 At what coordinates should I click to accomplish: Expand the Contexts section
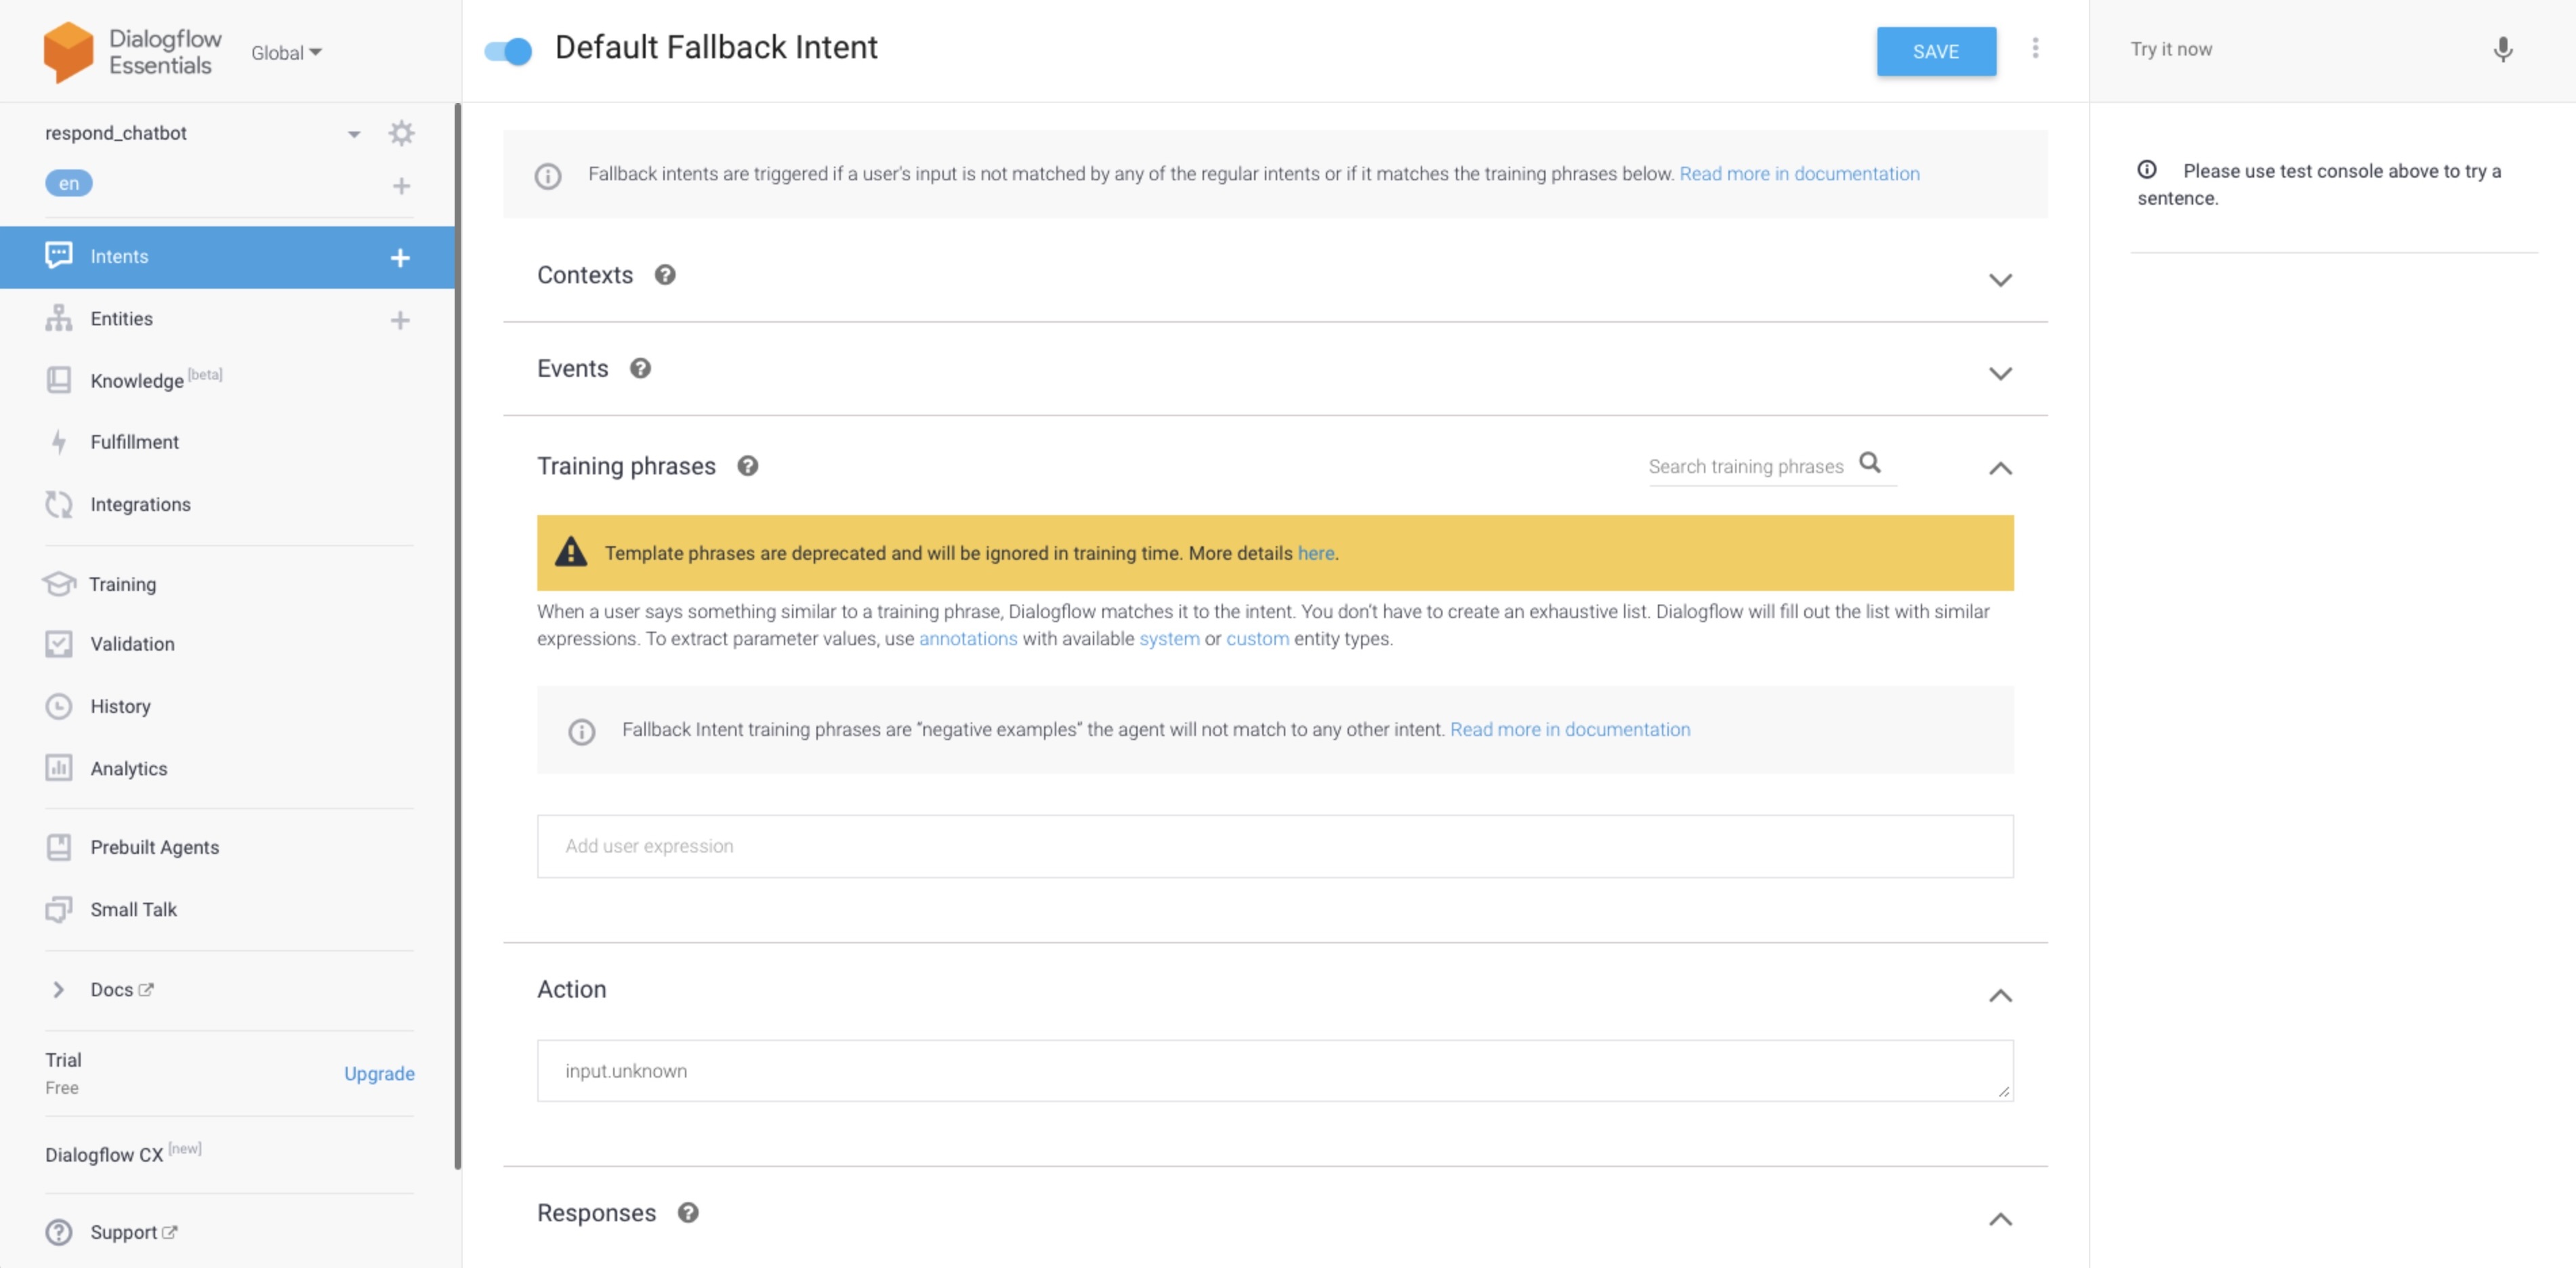[x=1999, y=280]
